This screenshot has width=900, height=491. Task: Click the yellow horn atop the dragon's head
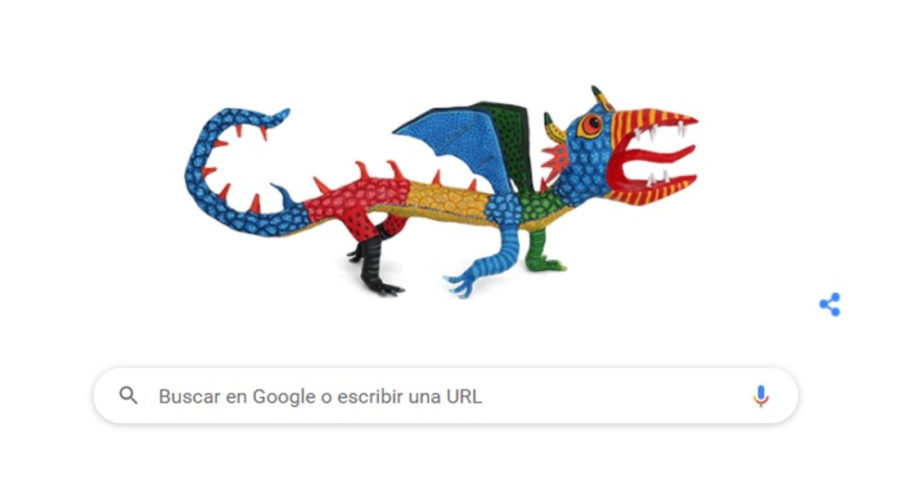602,98
